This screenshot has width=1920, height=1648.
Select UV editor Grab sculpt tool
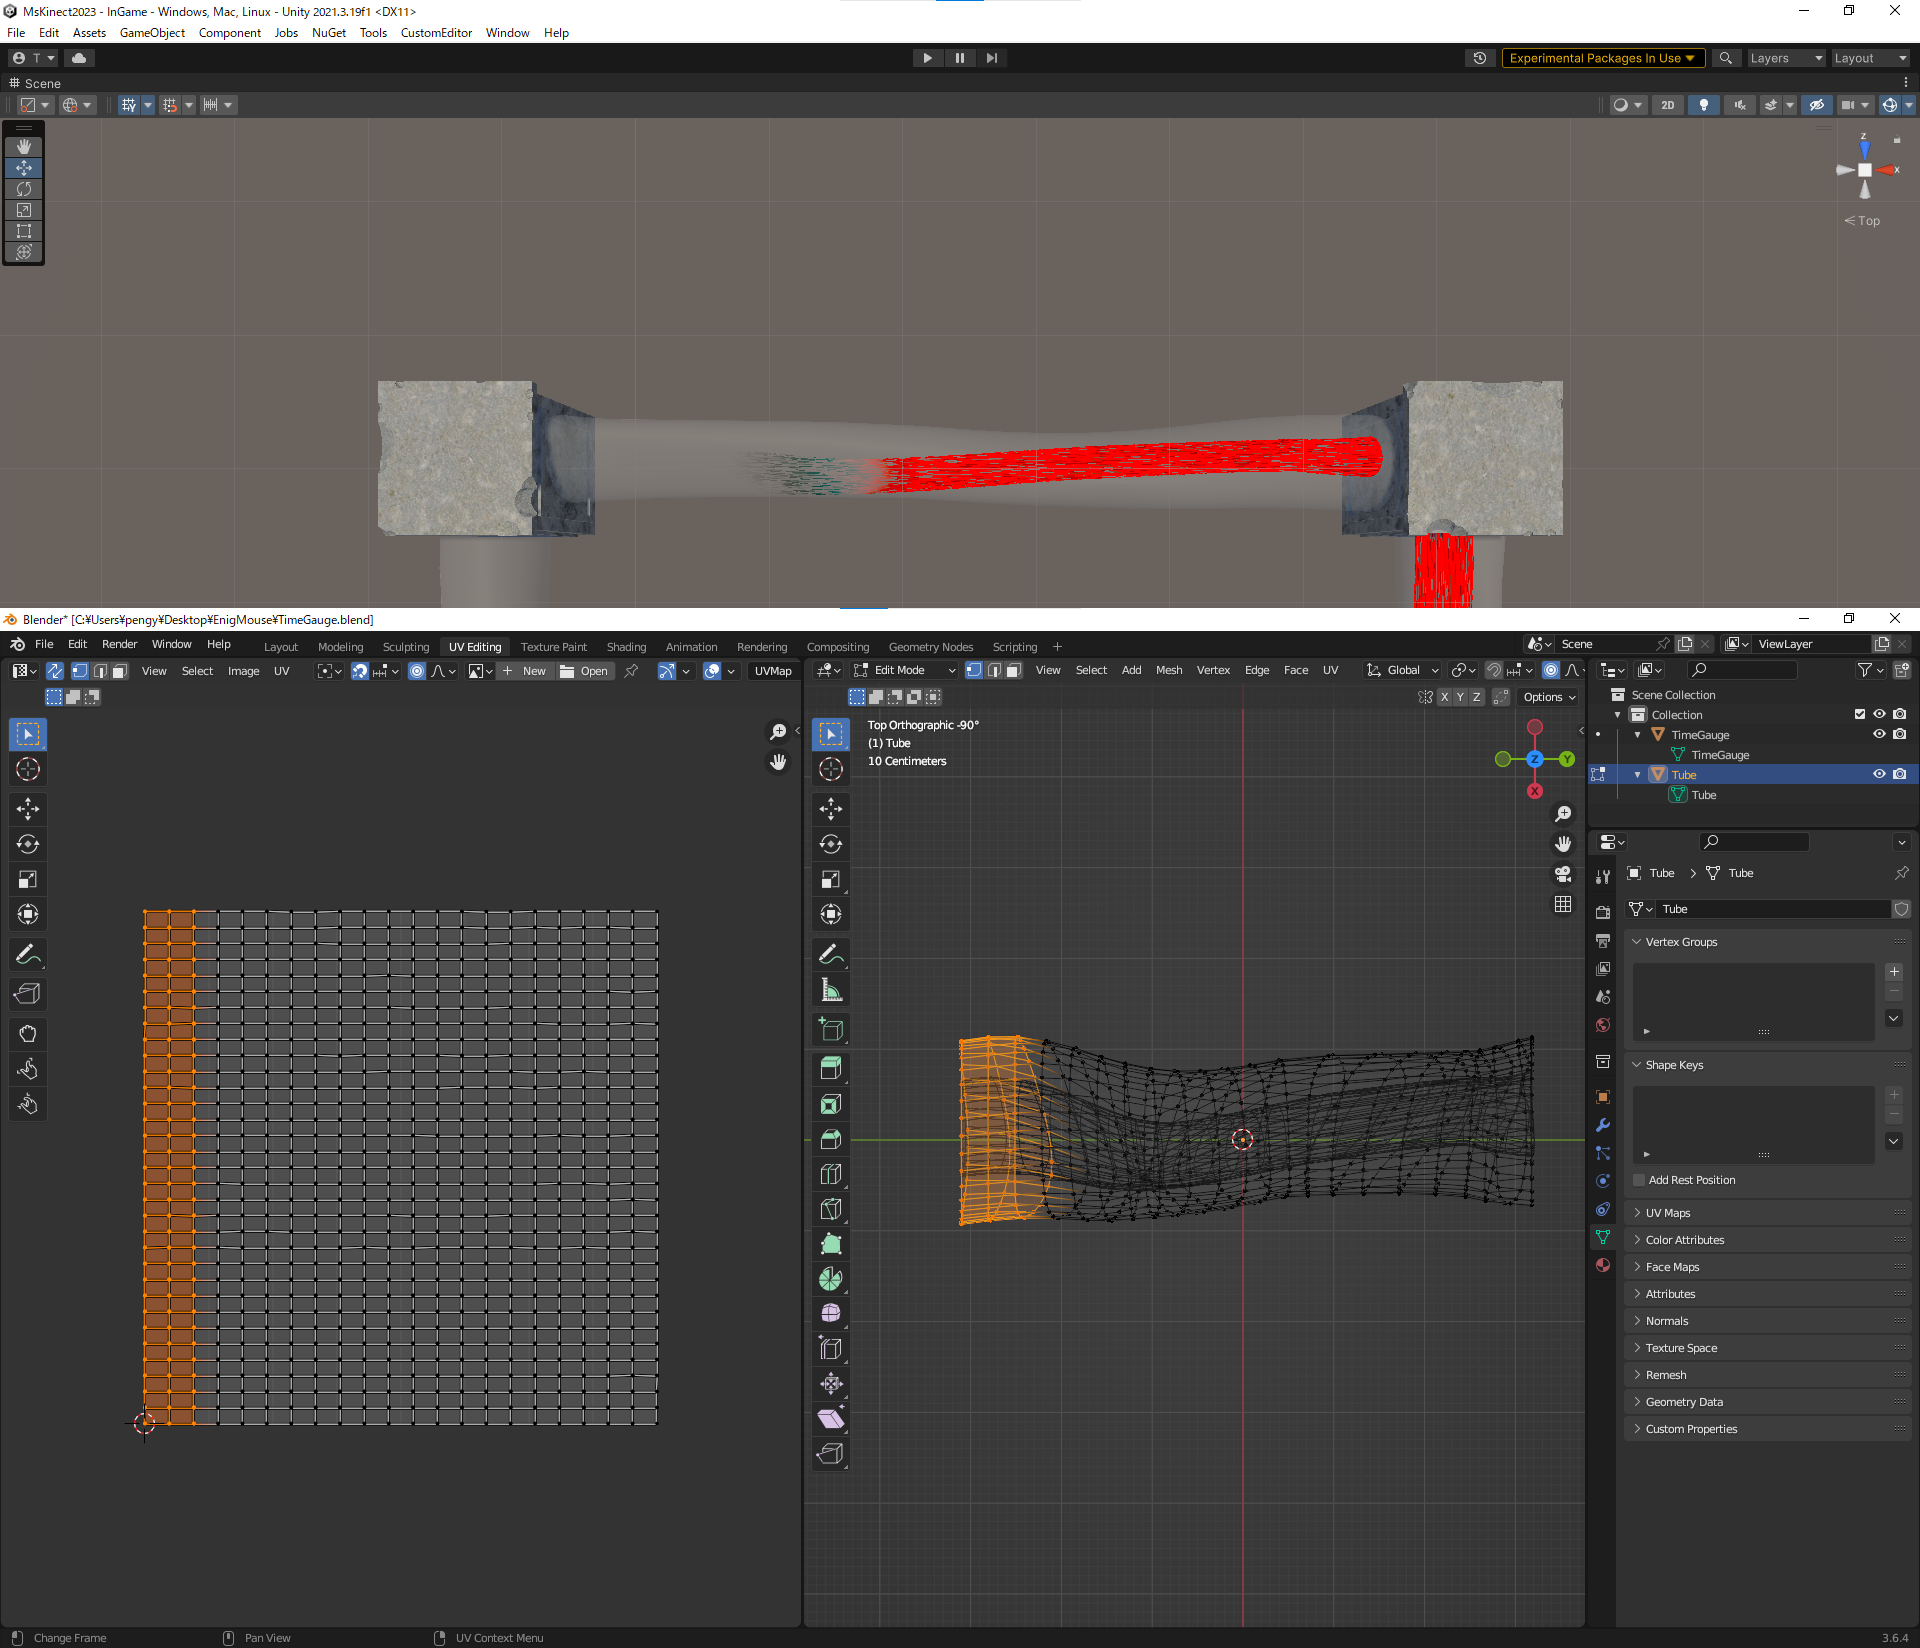pyautogui.click(x=28, y=1033)
